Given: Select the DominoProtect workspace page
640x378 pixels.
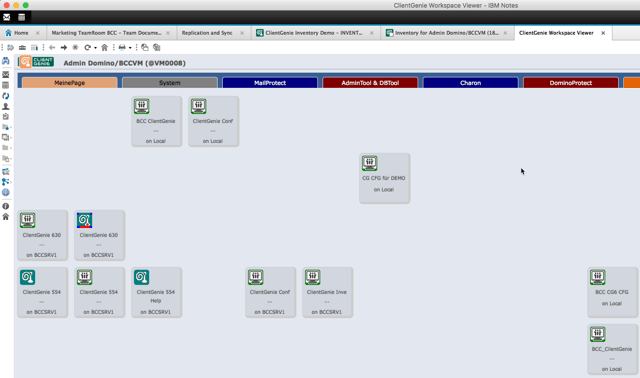Looking at the screenshot, I should 571,83.
